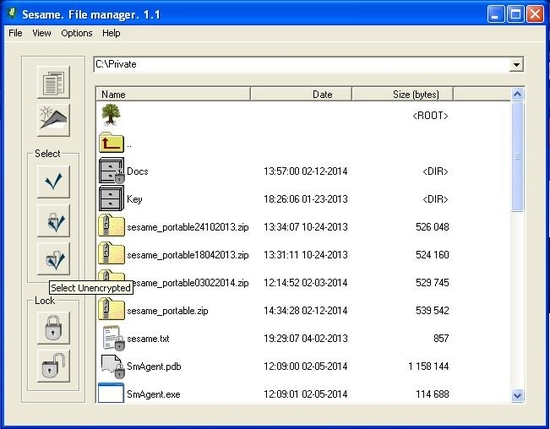The height and width of the screenshot is (429, 550).
Task: Click the sesame.txt locked notepad icon
Action: point(113,338)
